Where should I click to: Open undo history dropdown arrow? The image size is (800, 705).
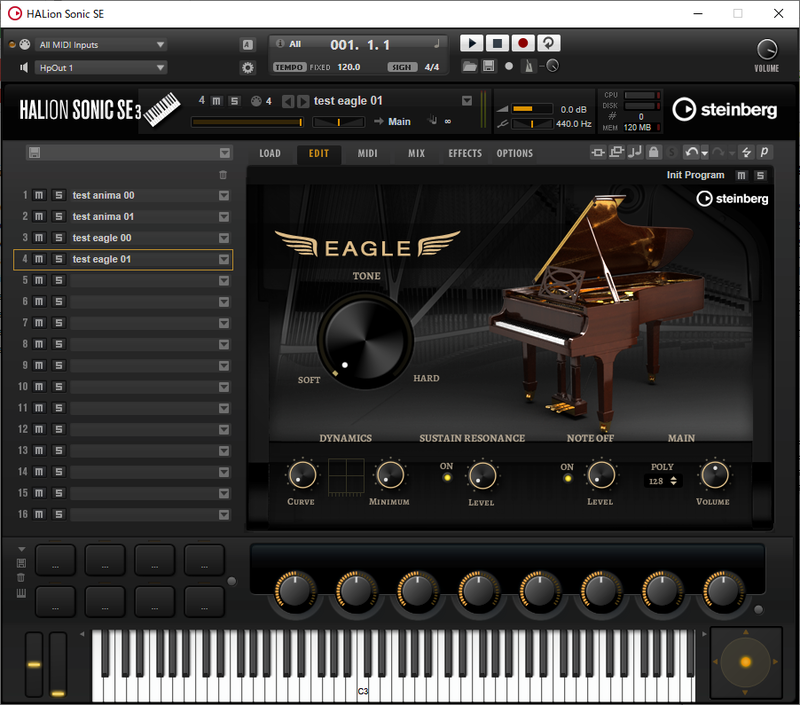[705, 153]
